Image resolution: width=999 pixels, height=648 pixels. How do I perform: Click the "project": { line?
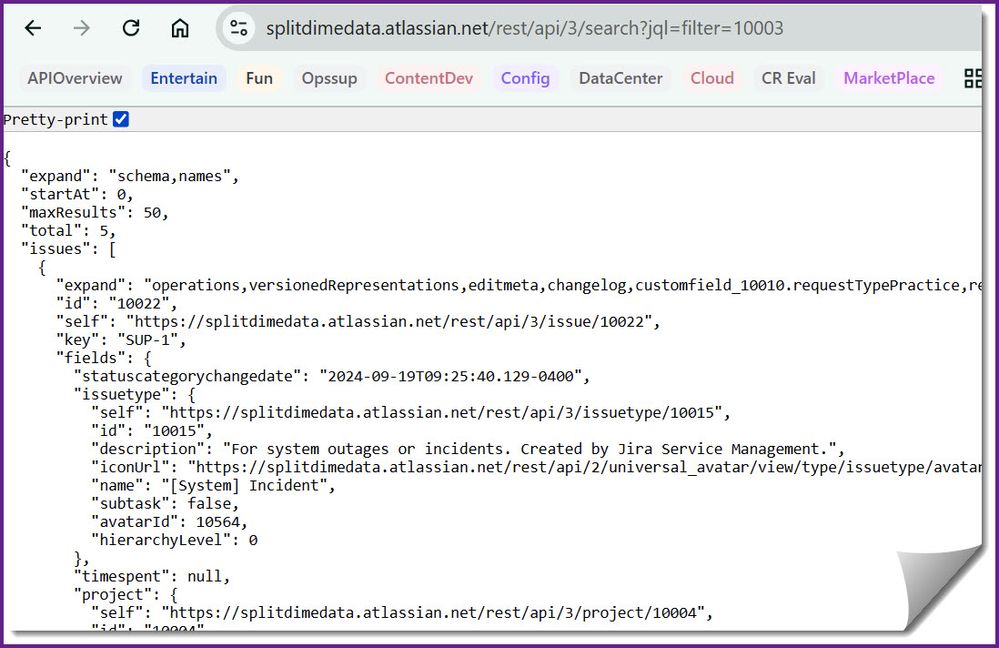(x=126, y=594)
